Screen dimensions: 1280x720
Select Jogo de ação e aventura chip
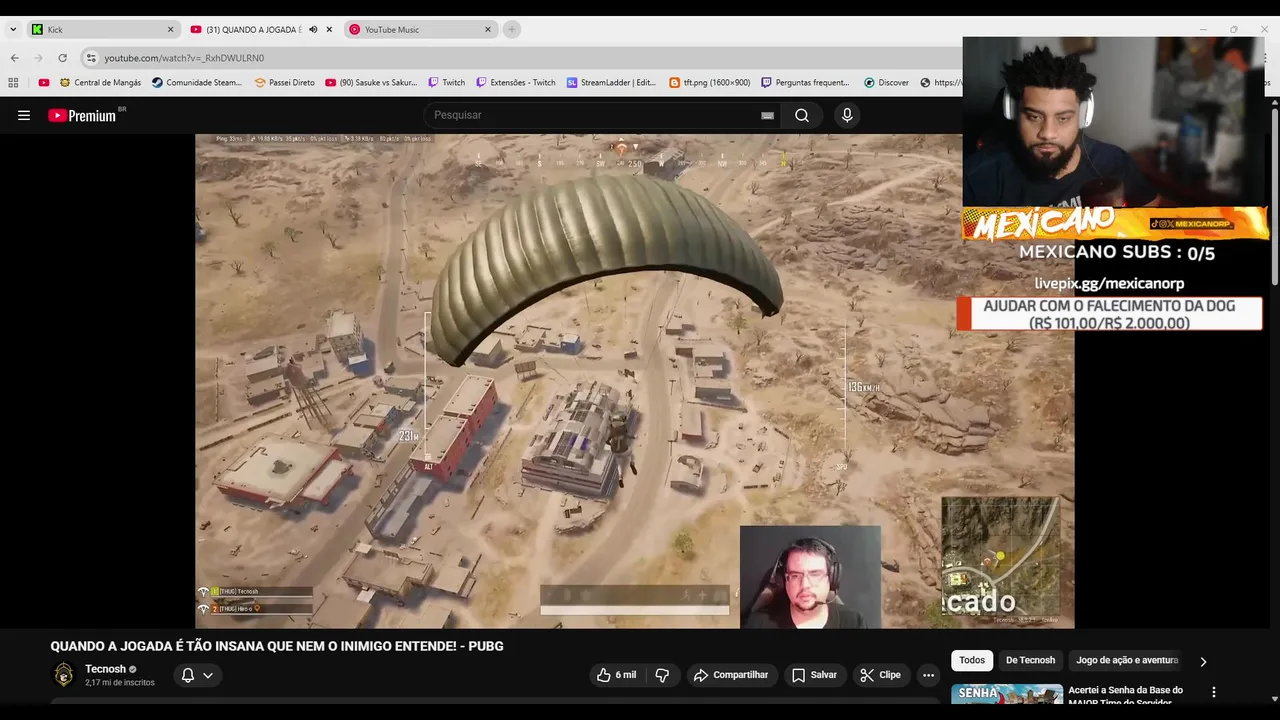1126,660
